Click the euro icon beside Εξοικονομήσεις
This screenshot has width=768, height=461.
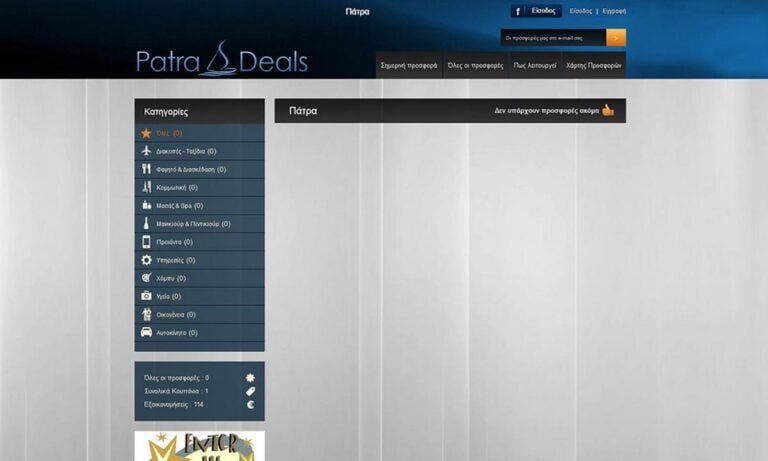coord(250,405)
